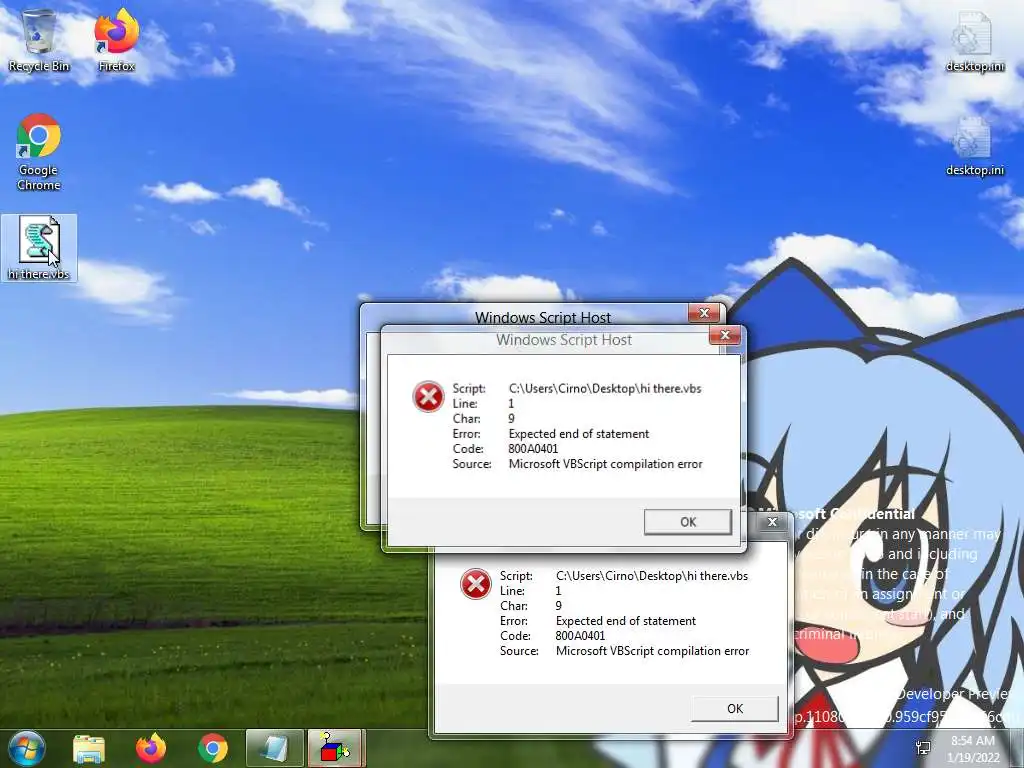1024x768 pixels.
Task: Click 'Expected end of statement' in lower dialog
Action: coord(626,621)
